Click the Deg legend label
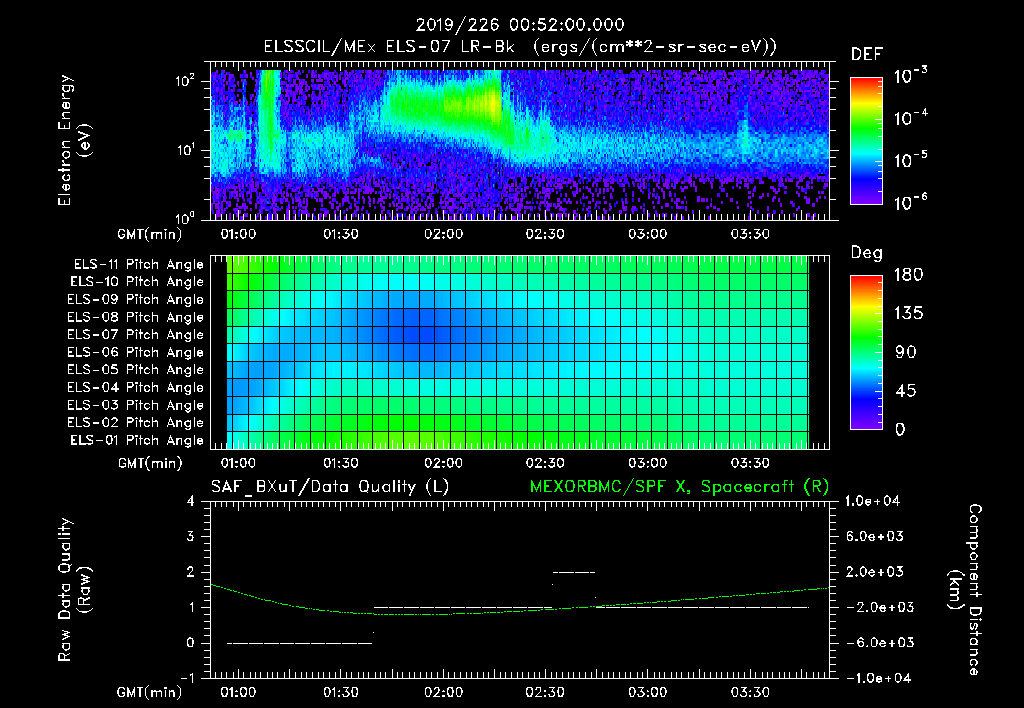This screenshot has width=1024, height=708. coord(867,253)
